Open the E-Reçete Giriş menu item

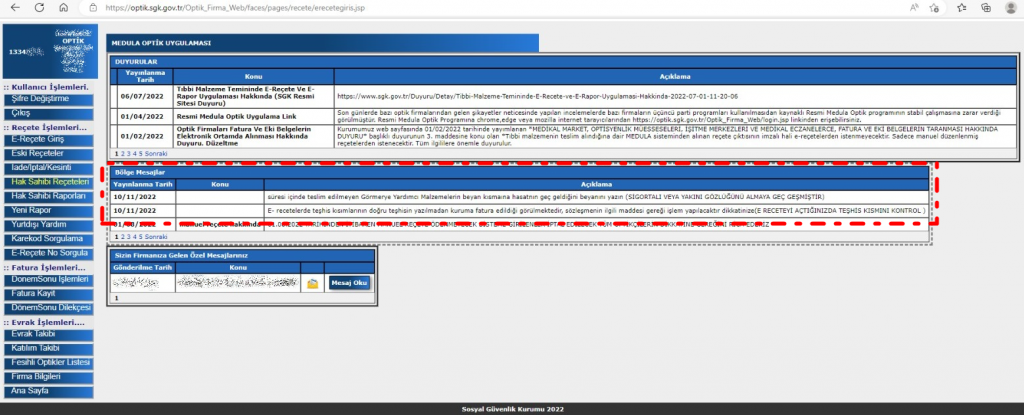[37, 140]
